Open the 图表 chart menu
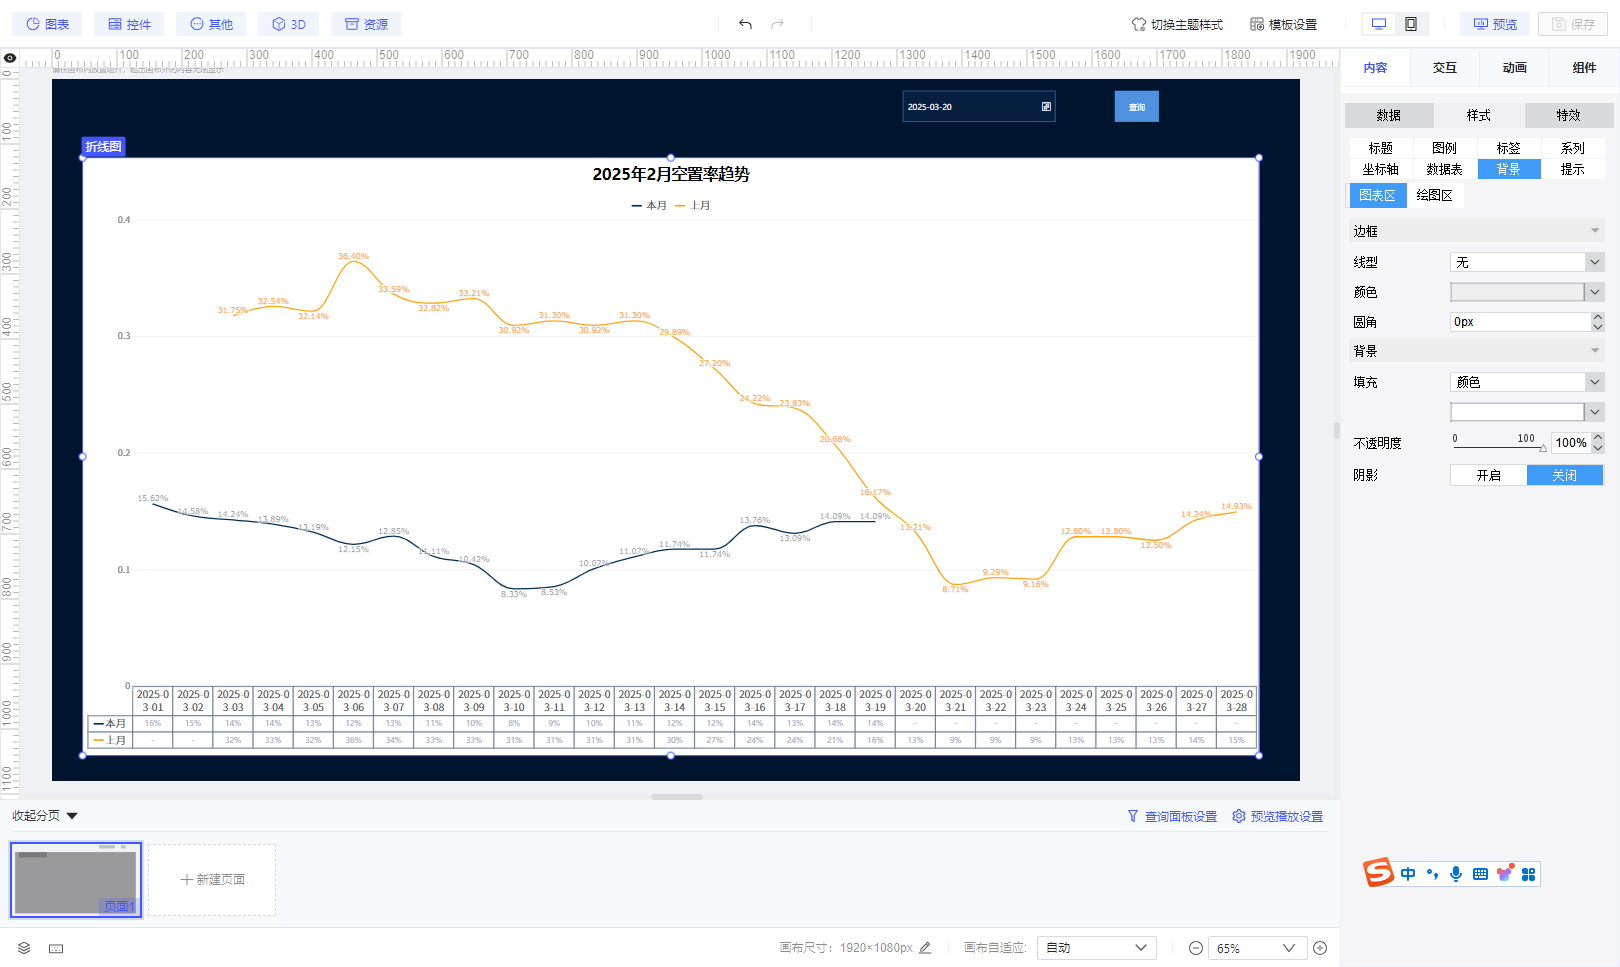 [48, 24]
